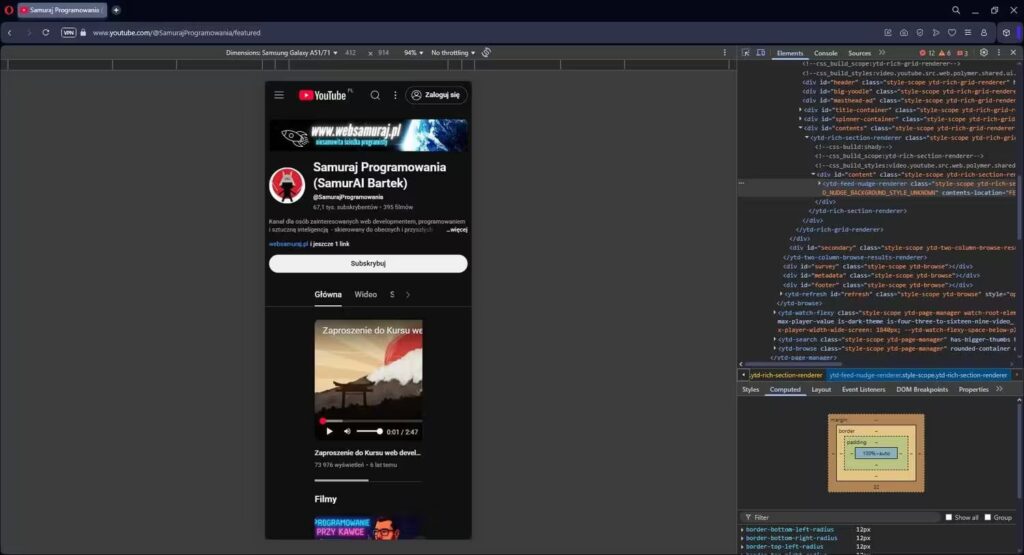Select the Computed sidebar tab

(x=785, y=390)
